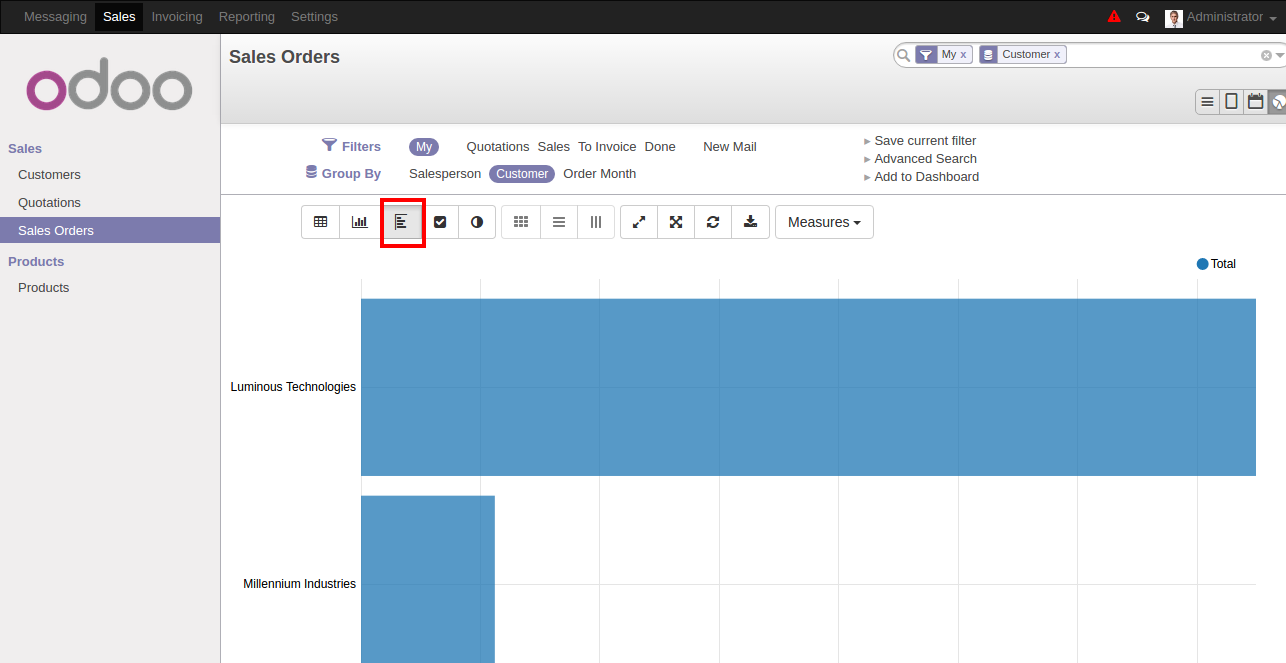
Task: Clear the search box with the round X
Action: 1266,56
